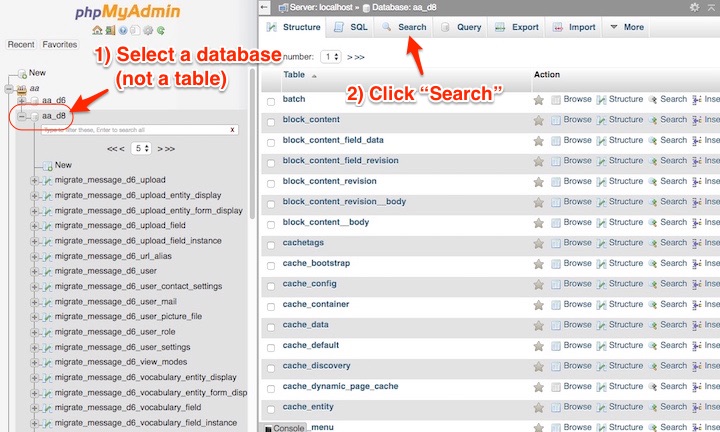Favorite the block_content table star
720x432 pixels.
tap(539, 120)
